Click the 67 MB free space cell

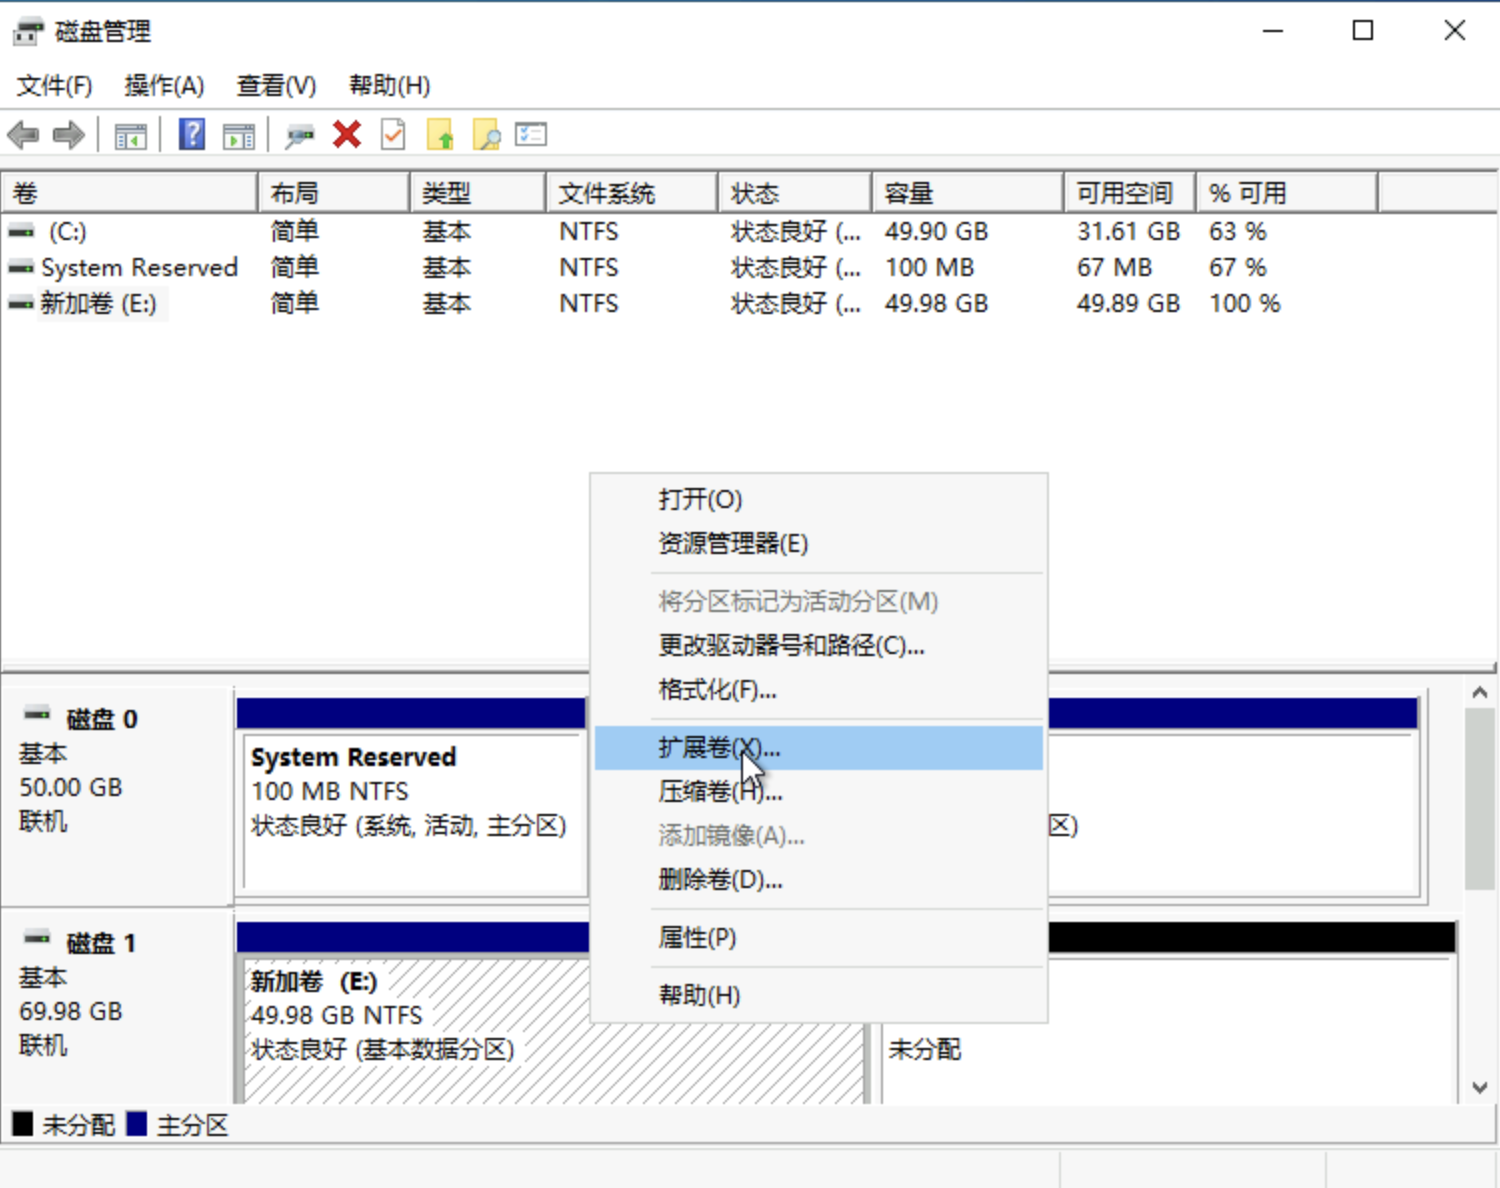(x=1114, y=267)
